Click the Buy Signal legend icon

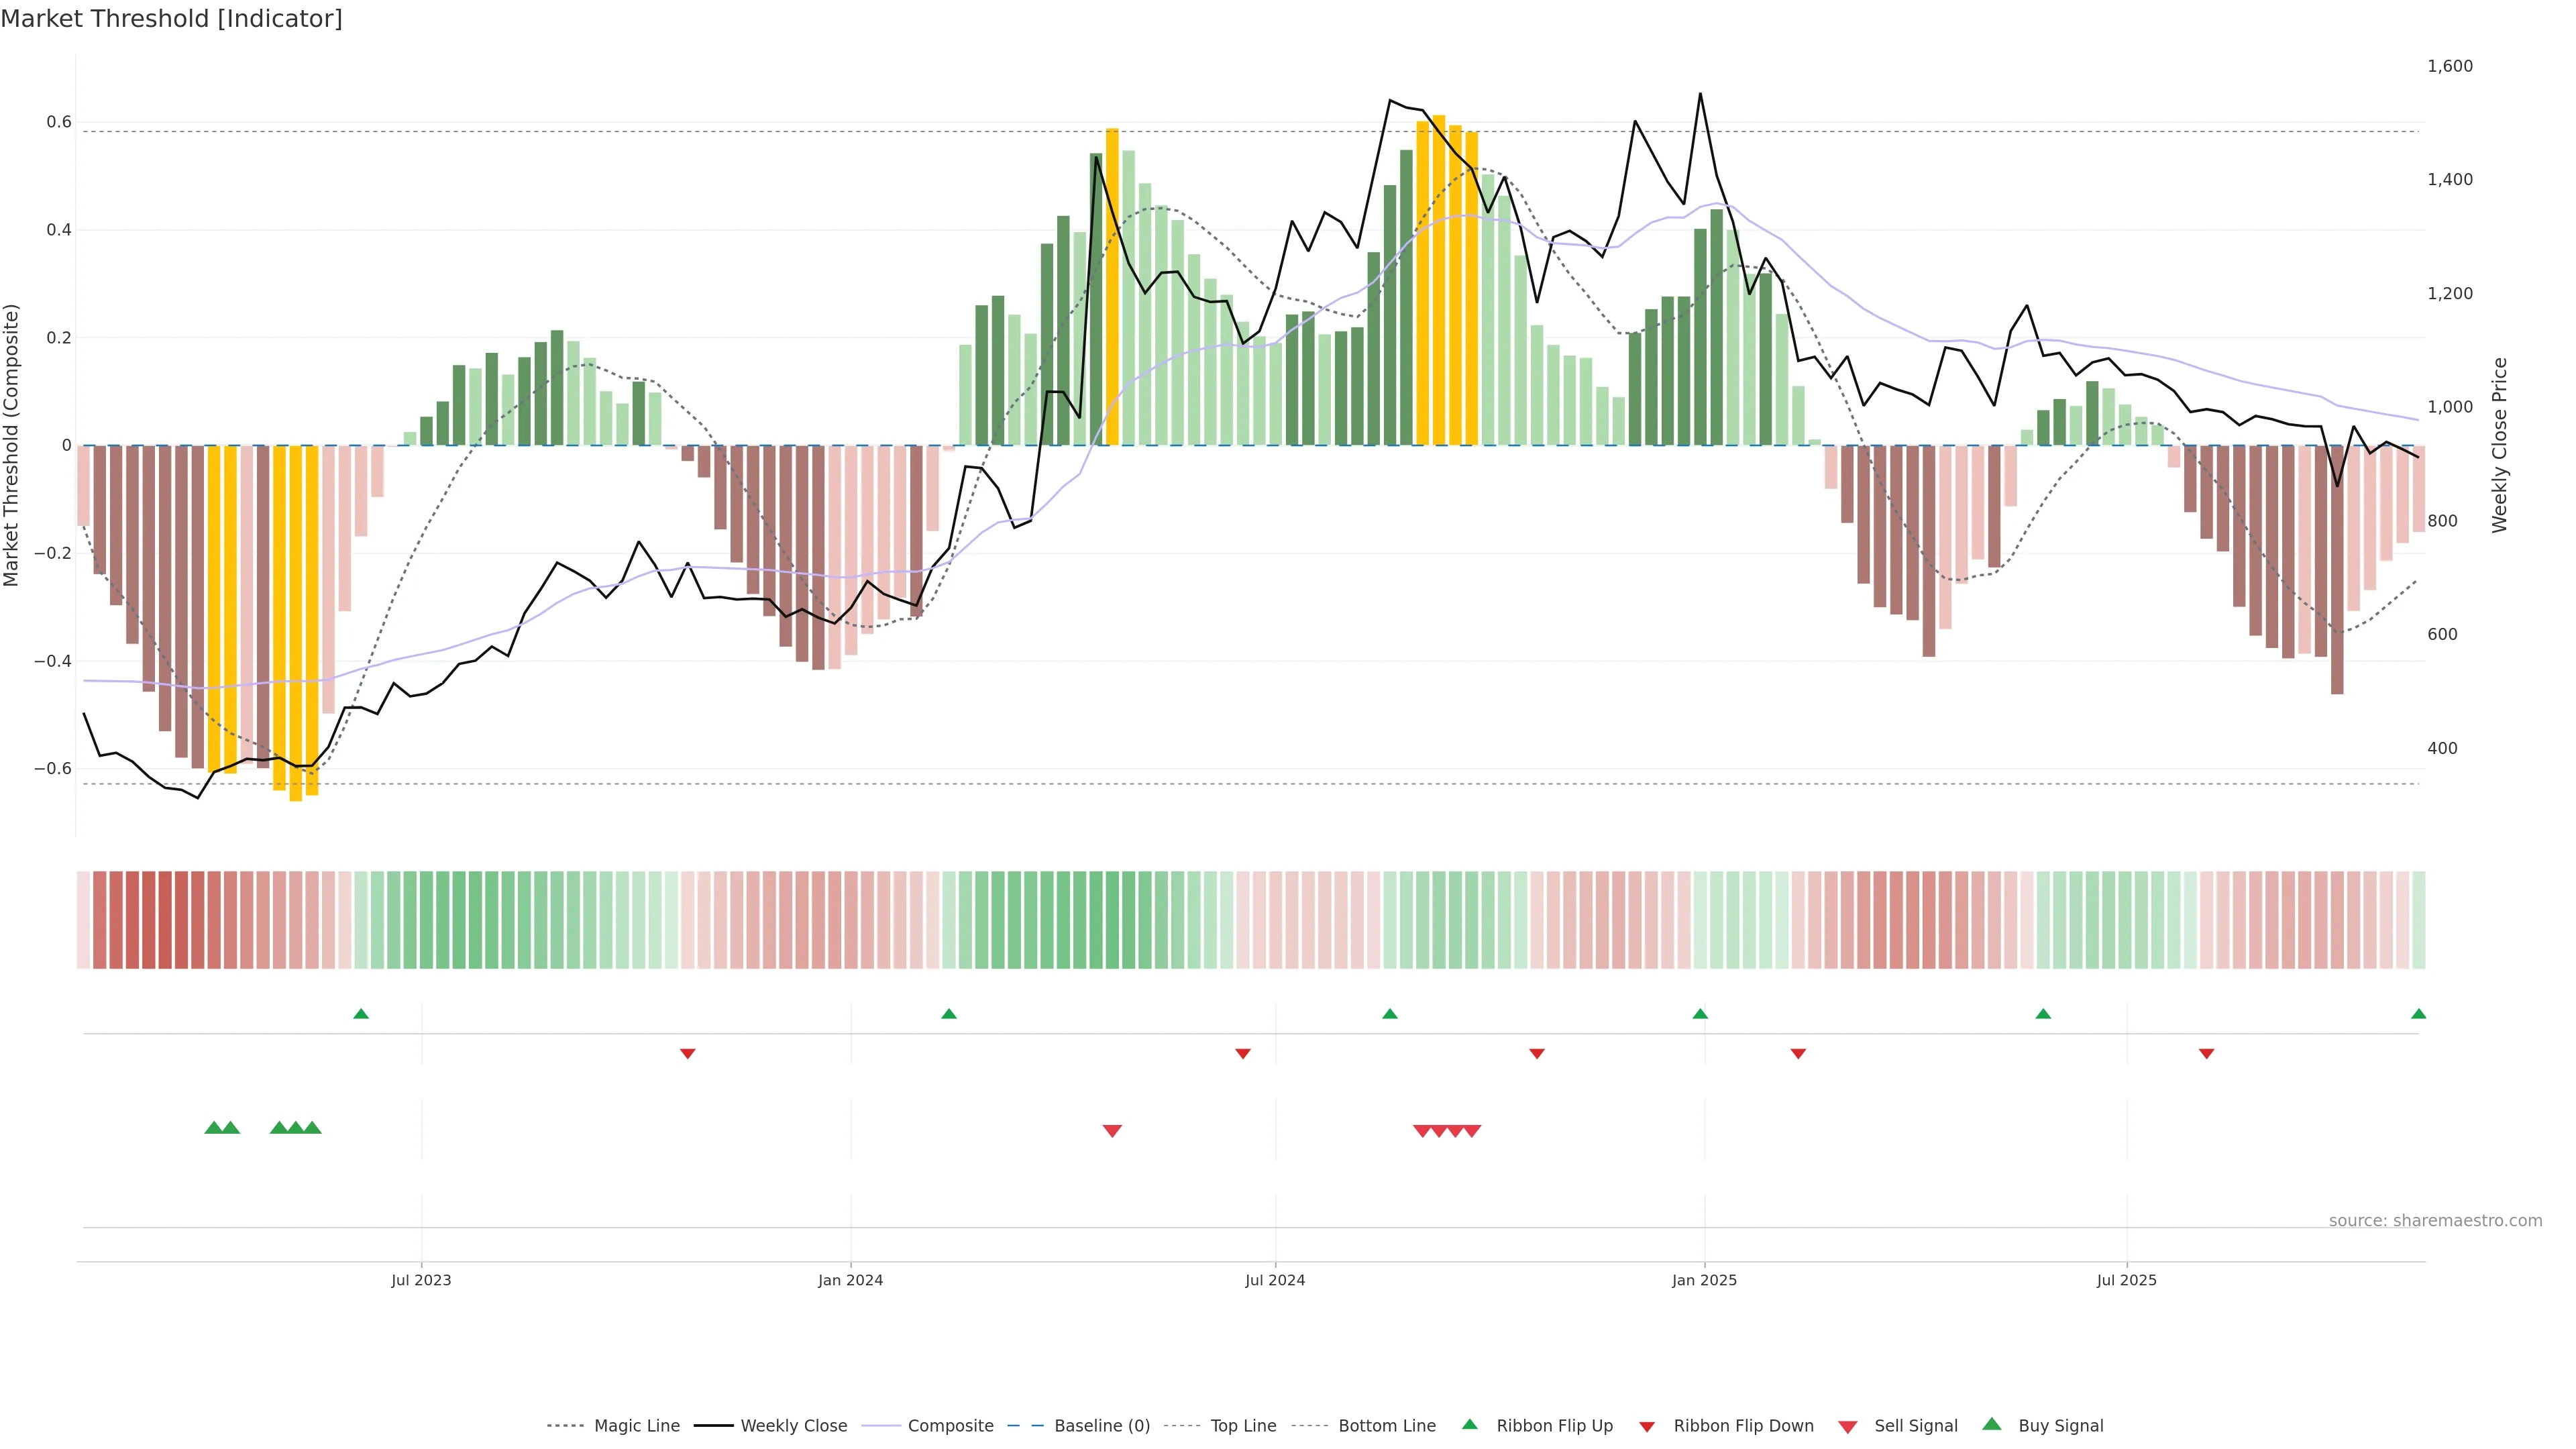pos(1992,1424)
